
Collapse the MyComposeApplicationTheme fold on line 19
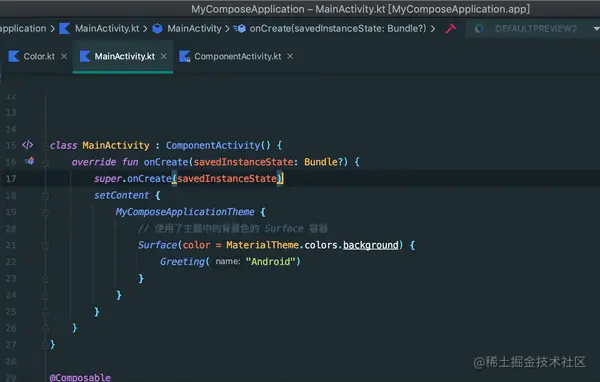tap(45, 212)
